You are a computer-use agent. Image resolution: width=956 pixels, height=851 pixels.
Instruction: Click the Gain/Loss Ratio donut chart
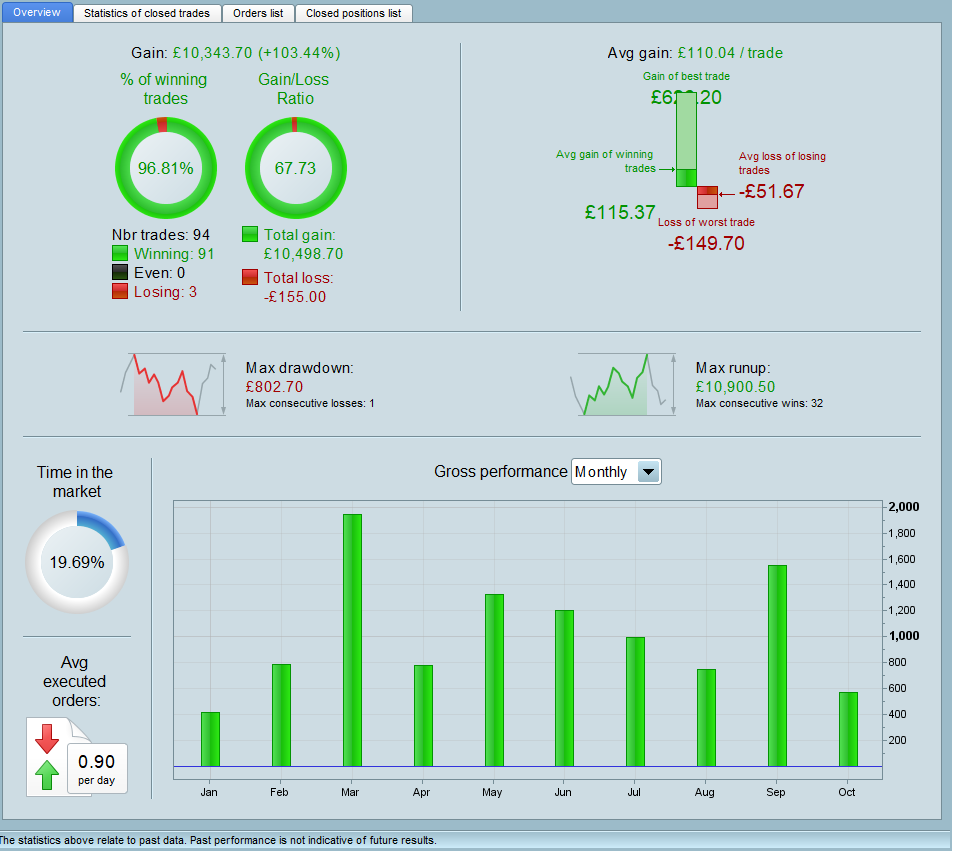(x=296, y=168)
